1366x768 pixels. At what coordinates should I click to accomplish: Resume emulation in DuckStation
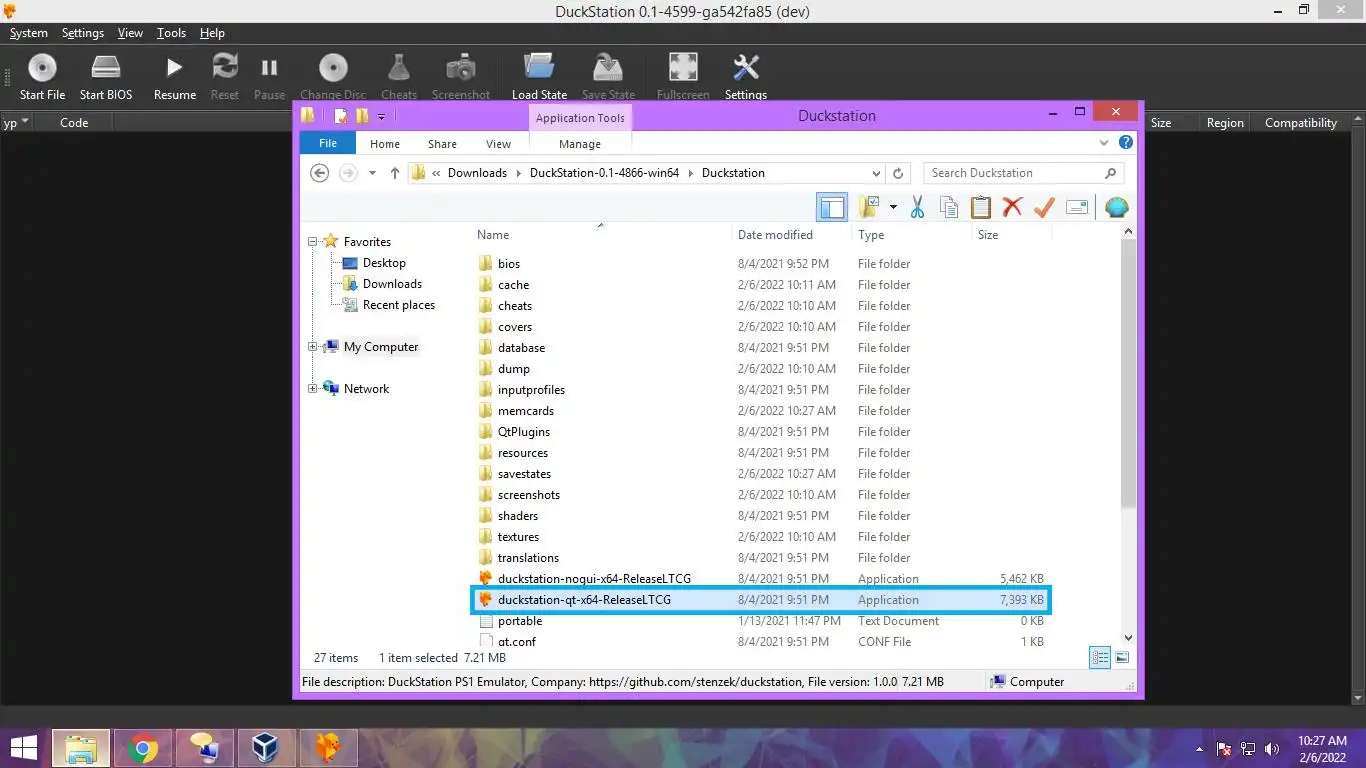coord(175,77)
